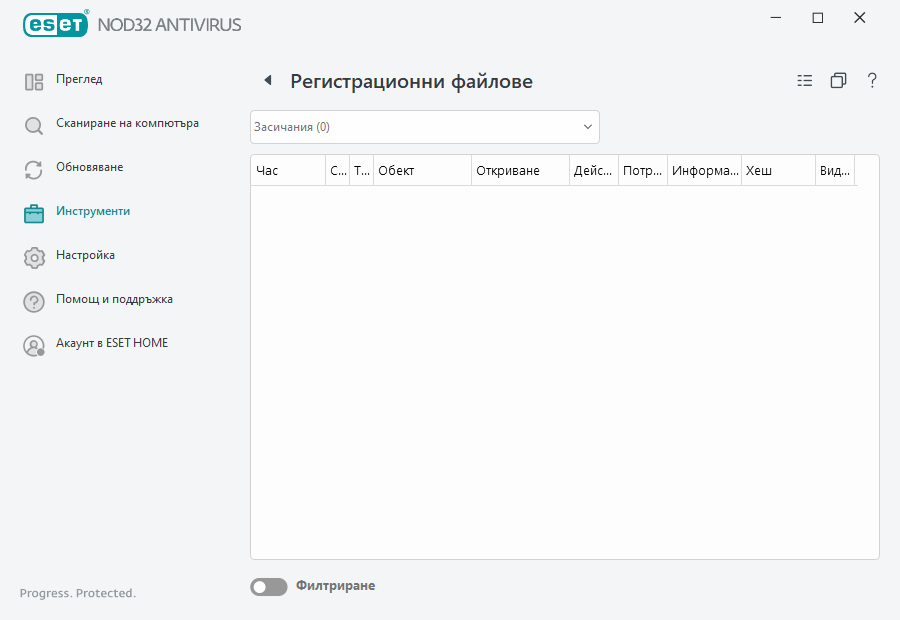900x620 pixels.
Task: Switch to the Настройка section
Action: point(85,256)
